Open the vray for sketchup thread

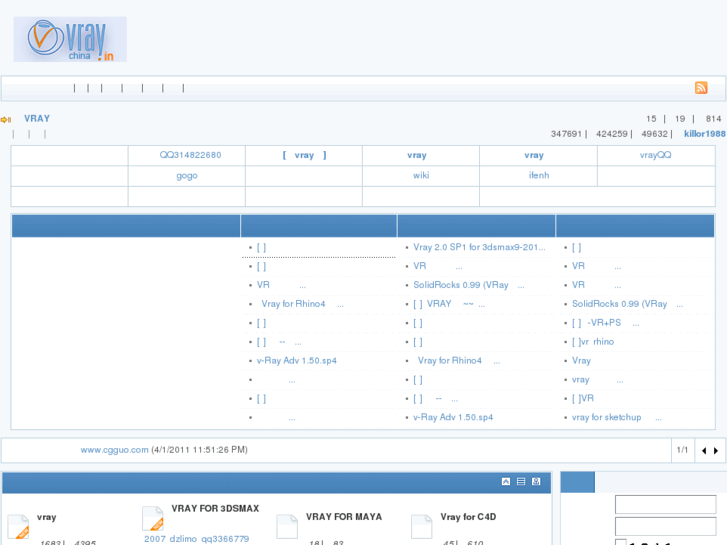coord(617,417)
